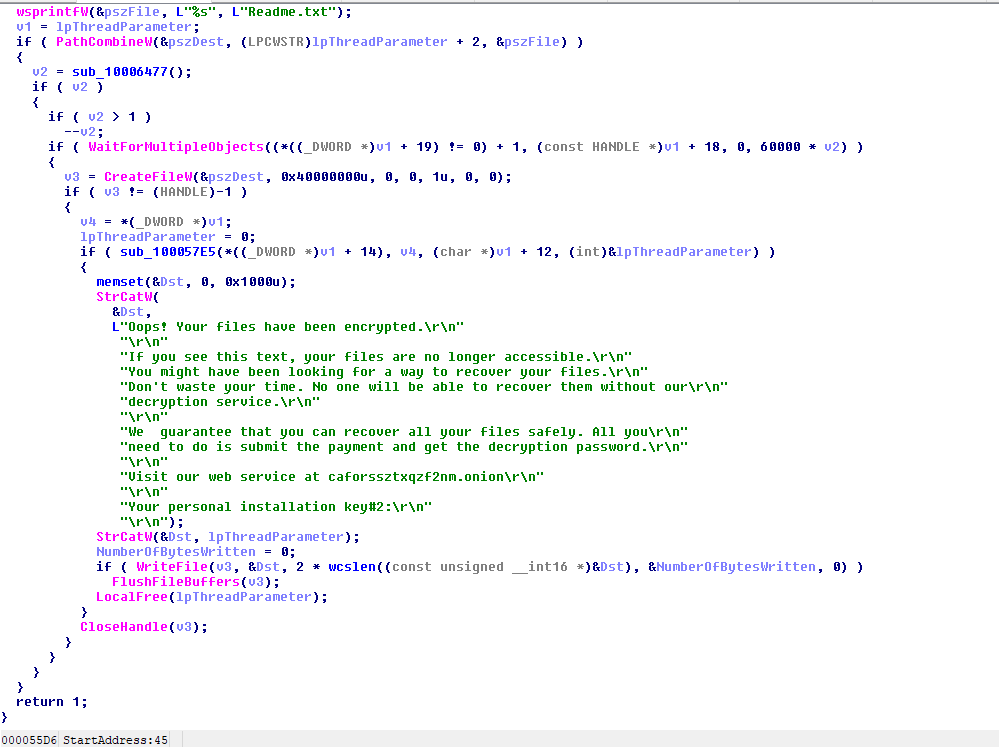Image resolution: width=999 pixels, height=747 pixels.
Task: Select the '--v2;' decrement statement
Action: tap(84, 132)
